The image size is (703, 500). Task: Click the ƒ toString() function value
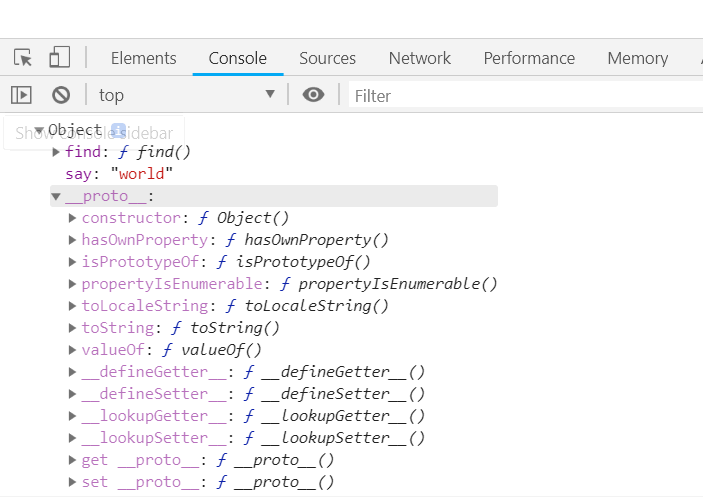coord(226,328)
